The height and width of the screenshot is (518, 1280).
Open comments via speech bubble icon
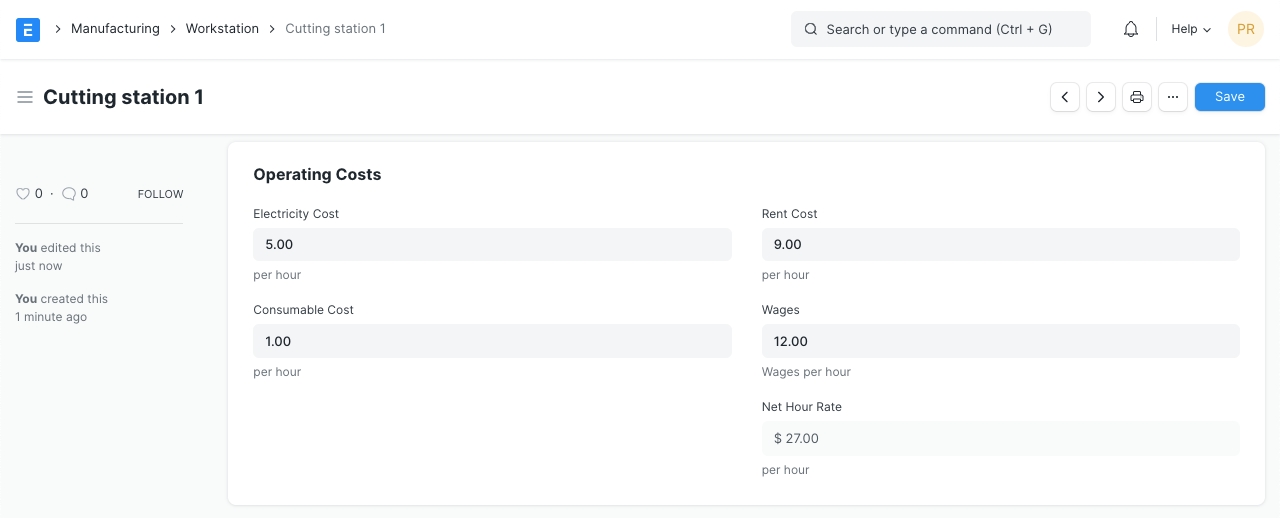pyautogui.click(x=69, y=194)
